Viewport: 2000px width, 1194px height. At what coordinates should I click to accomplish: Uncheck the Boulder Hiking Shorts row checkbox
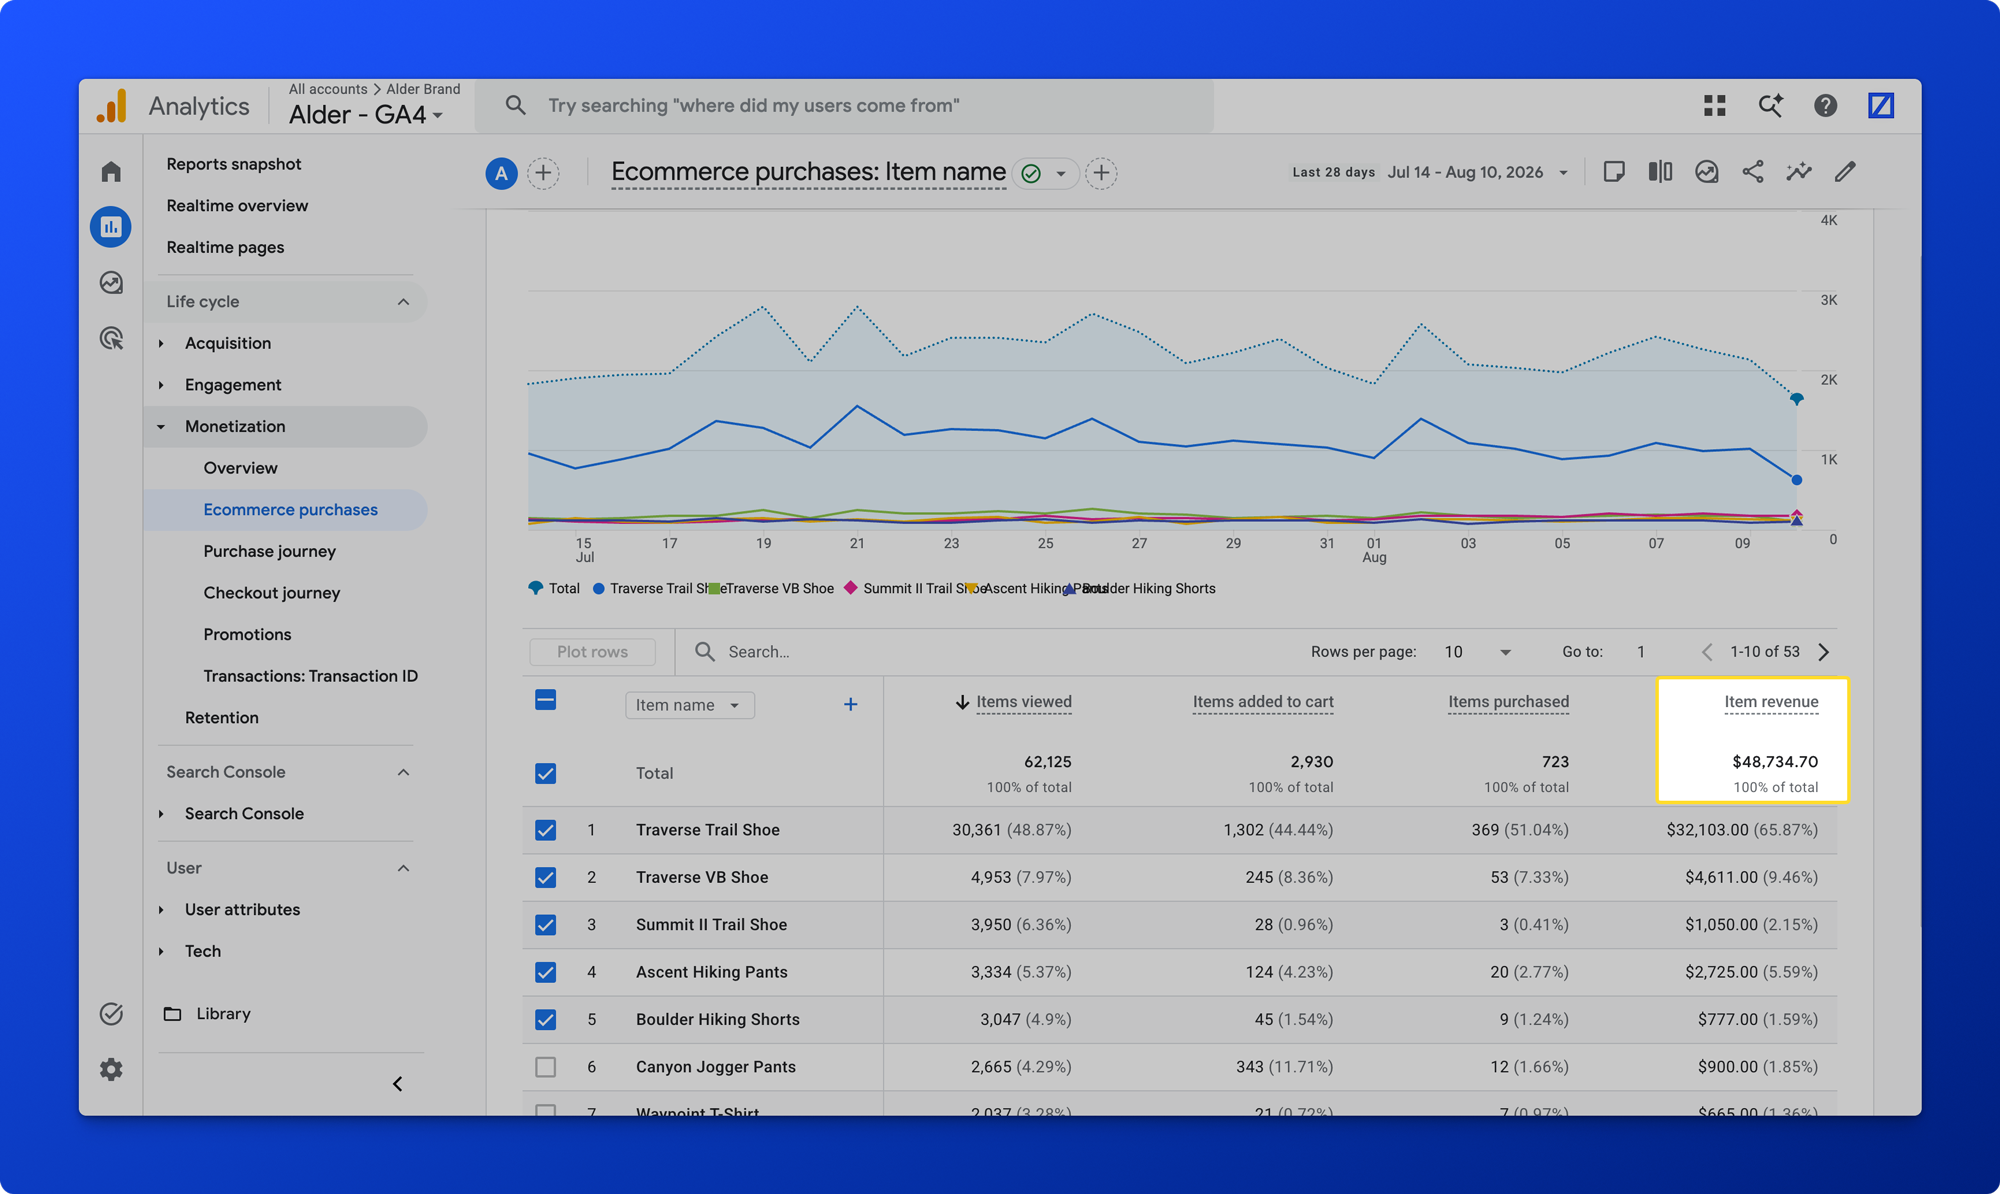pyautogui.click(x=545, y=1019)
